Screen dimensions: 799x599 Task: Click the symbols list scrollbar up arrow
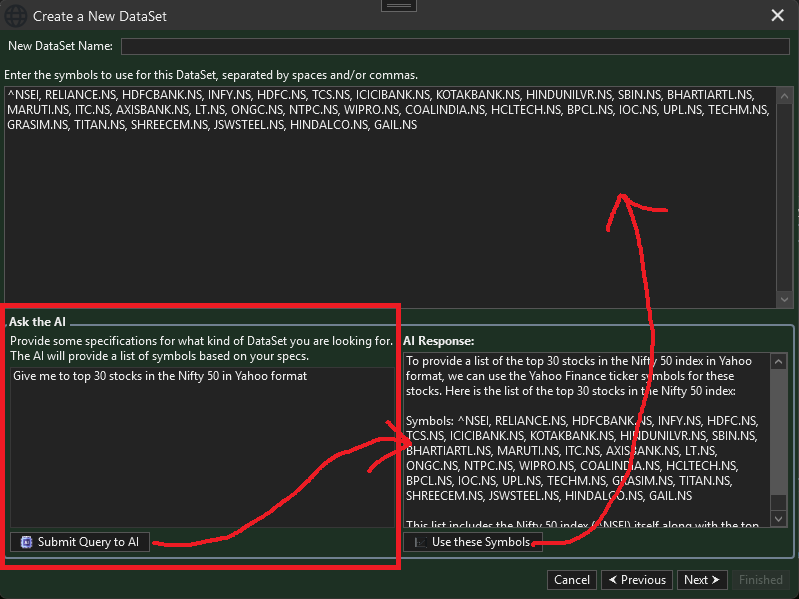coord(786,95)
